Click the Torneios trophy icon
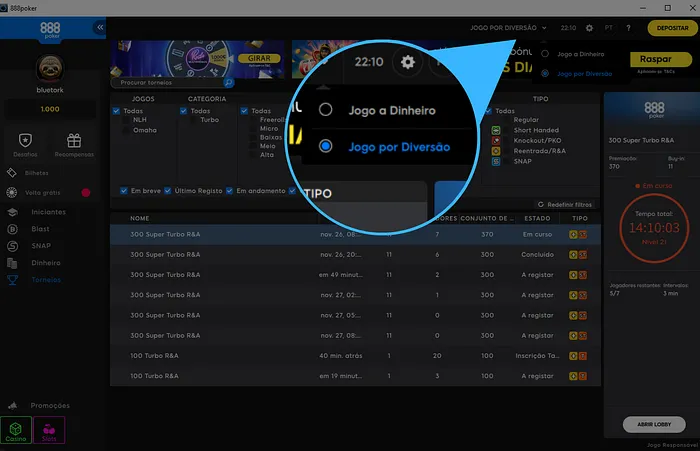700x451 pixels. tap(12, 280)
